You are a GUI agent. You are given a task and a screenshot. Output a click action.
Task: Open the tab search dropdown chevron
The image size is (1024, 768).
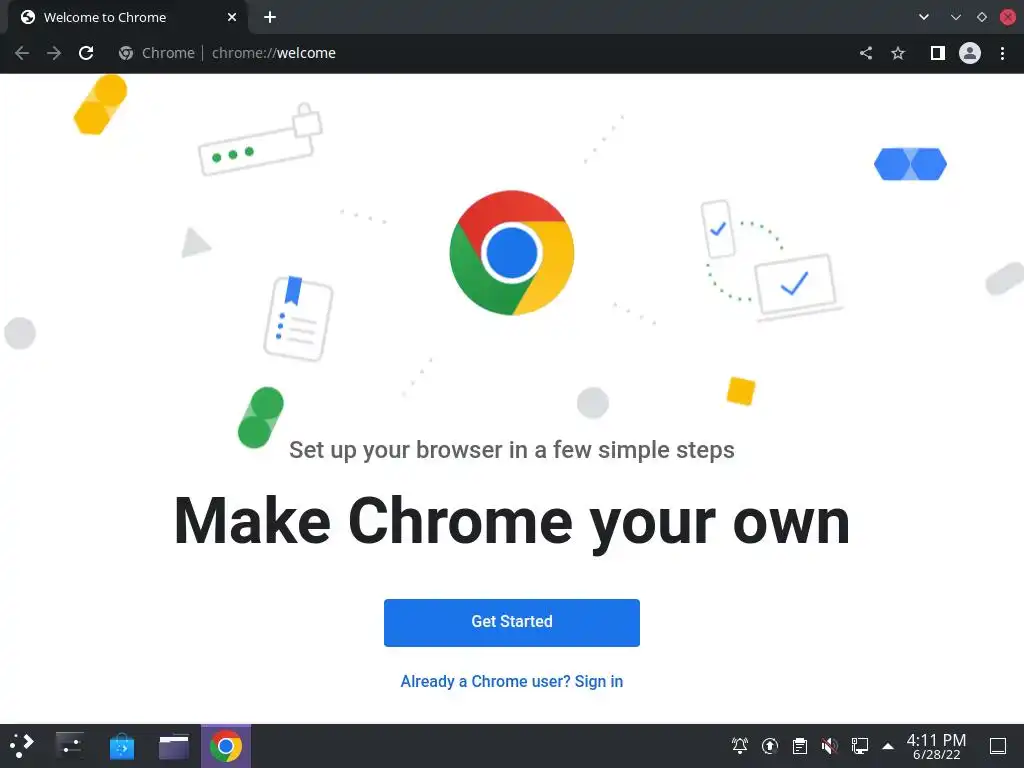[x=923, y=17]
